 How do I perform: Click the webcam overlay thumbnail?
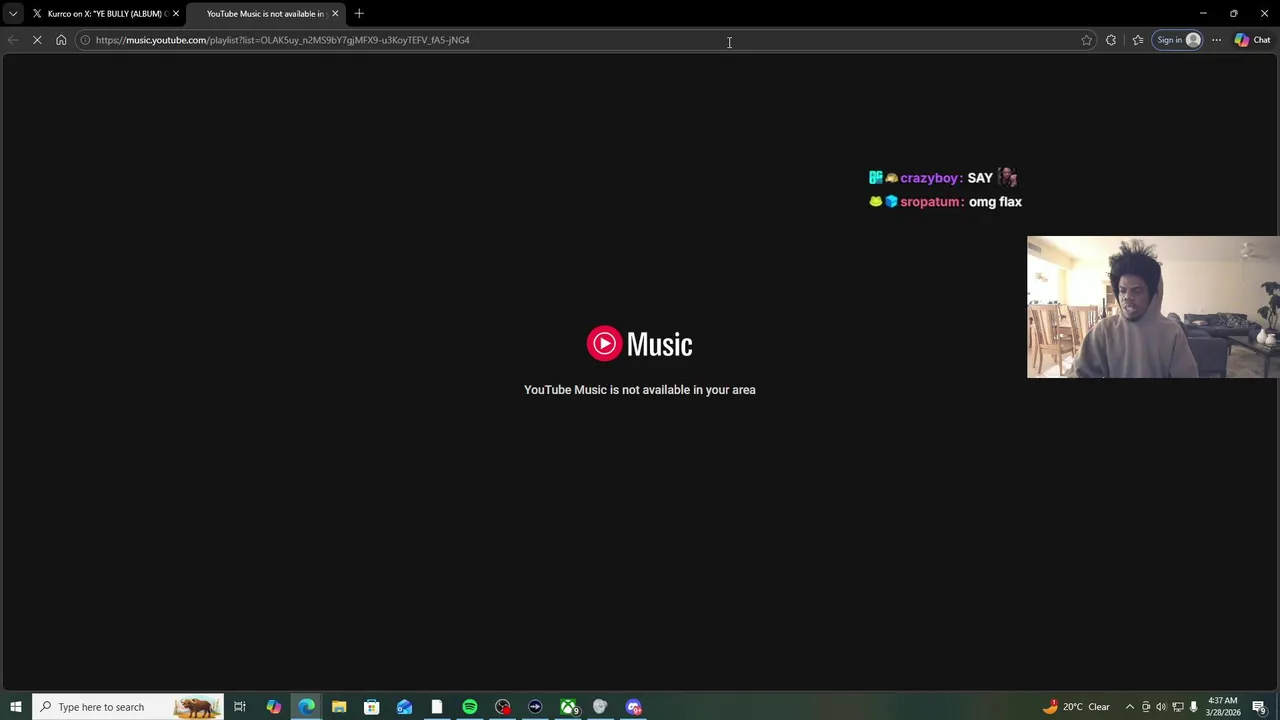tap(1153, 307)
